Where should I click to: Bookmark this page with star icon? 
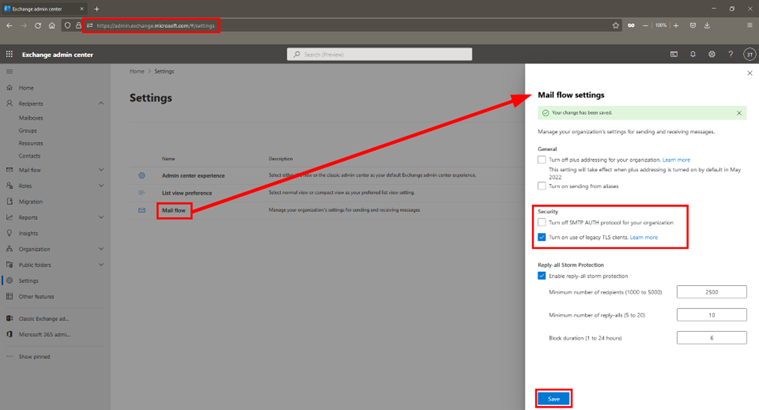(x=616, y=25)
